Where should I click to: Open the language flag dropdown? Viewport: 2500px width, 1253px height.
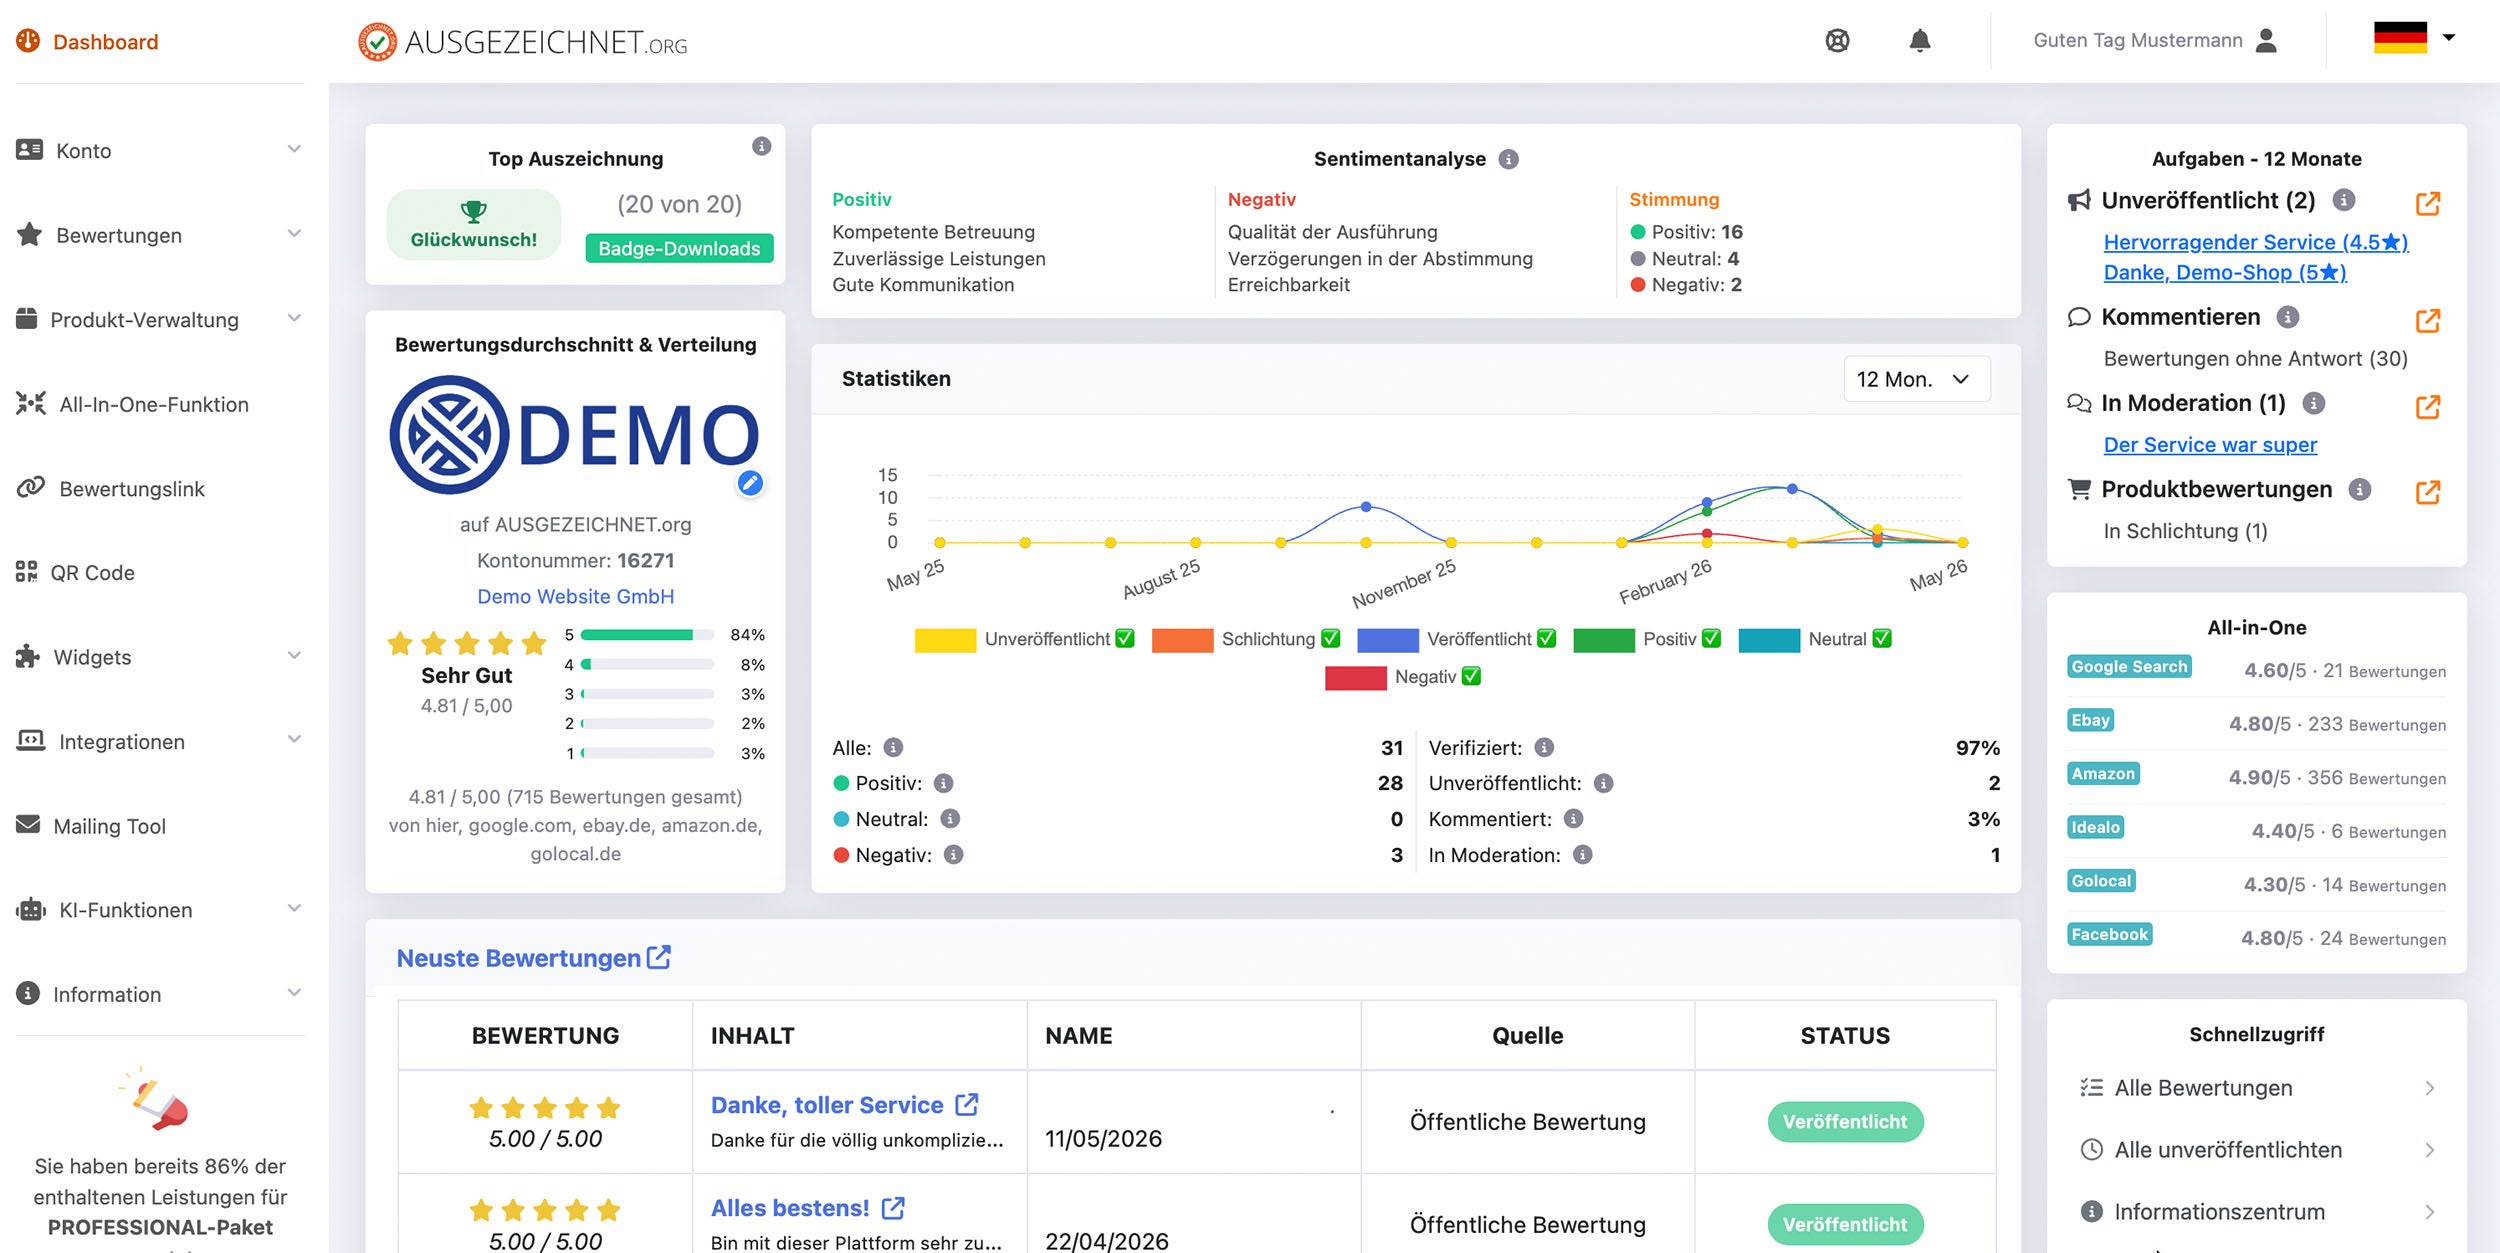tap(2414, 38)
